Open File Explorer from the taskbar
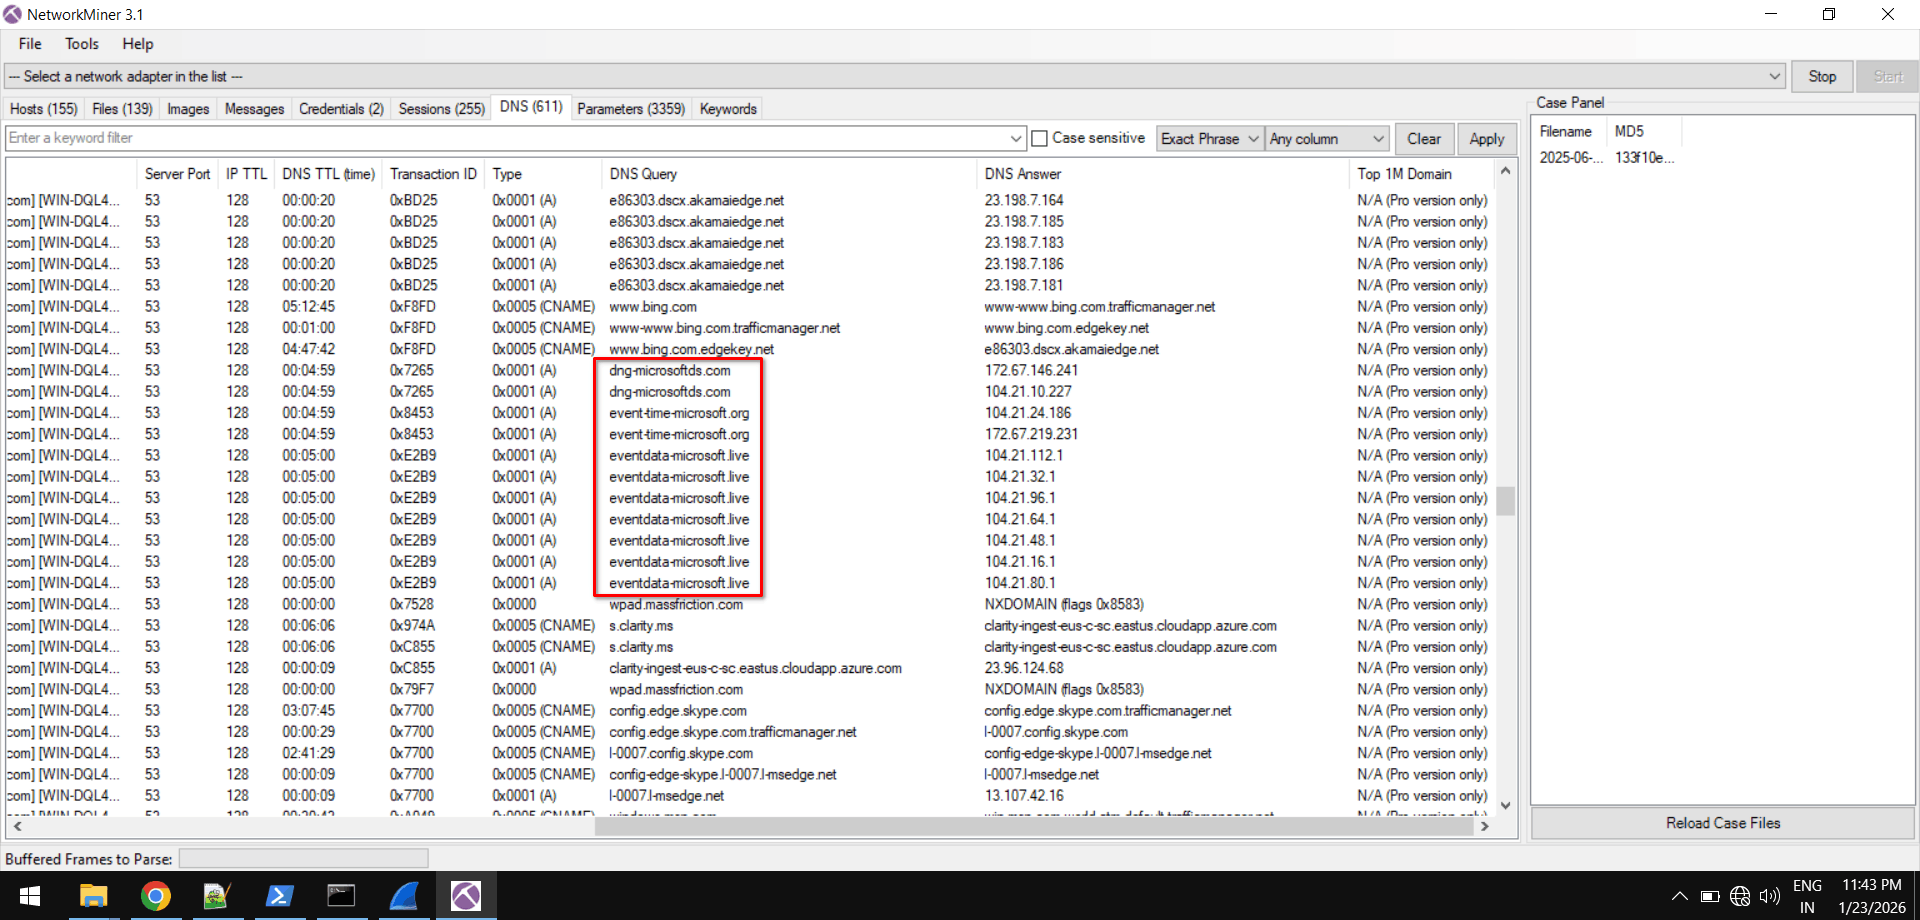Viewport: 1920px width, 920px height. [94, 895]
